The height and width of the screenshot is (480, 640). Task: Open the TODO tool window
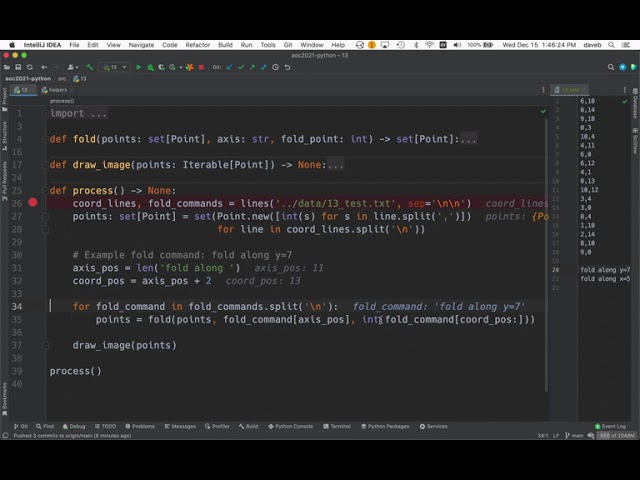(105, 426)
